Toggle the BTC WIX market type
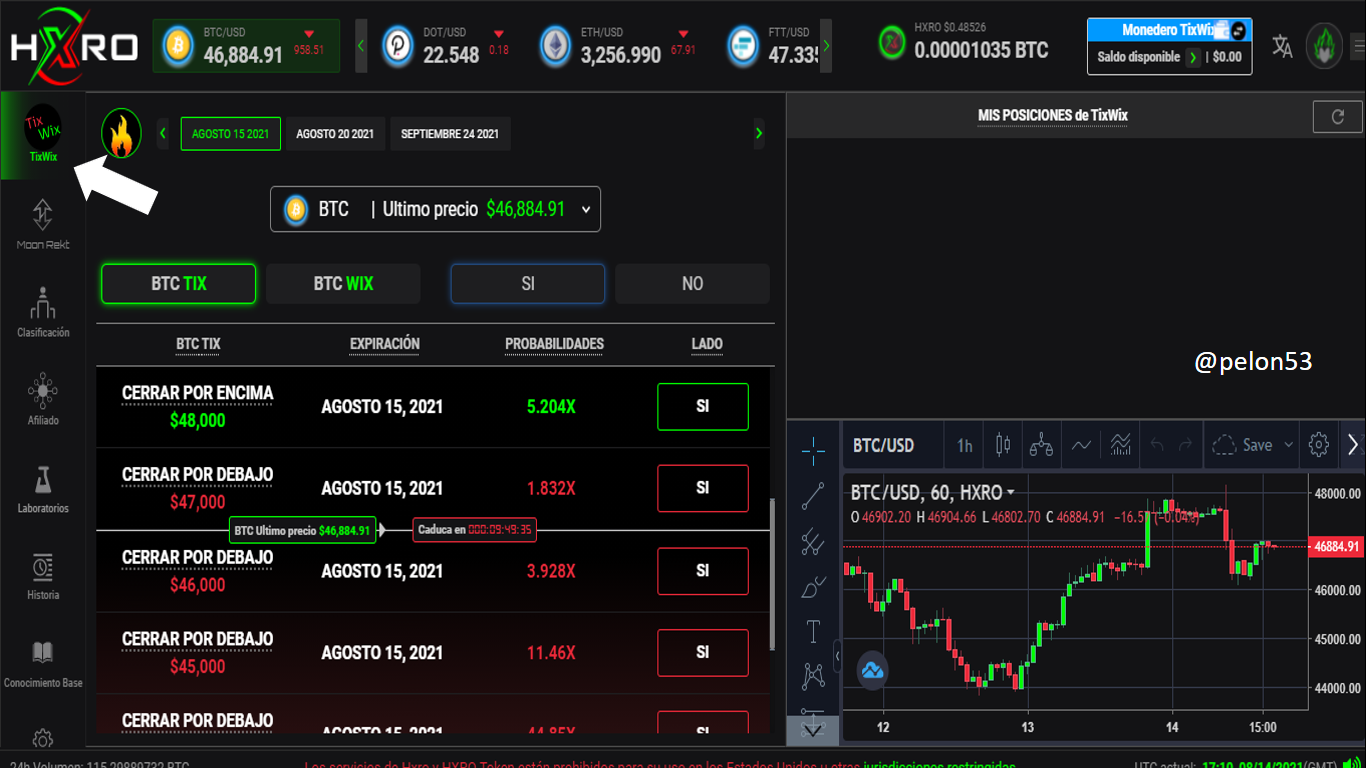The image size is (1366, 768). (x=343, y=284)
